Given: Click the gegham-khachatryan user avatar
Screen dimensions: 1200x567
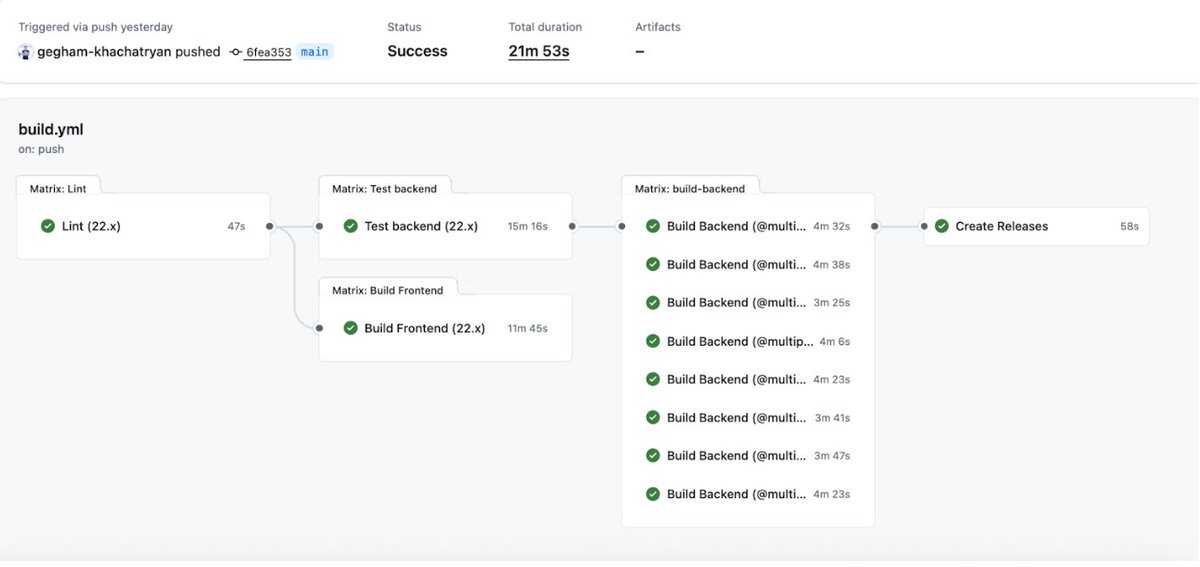Looking at the screenshot, I should click(26, 52).
